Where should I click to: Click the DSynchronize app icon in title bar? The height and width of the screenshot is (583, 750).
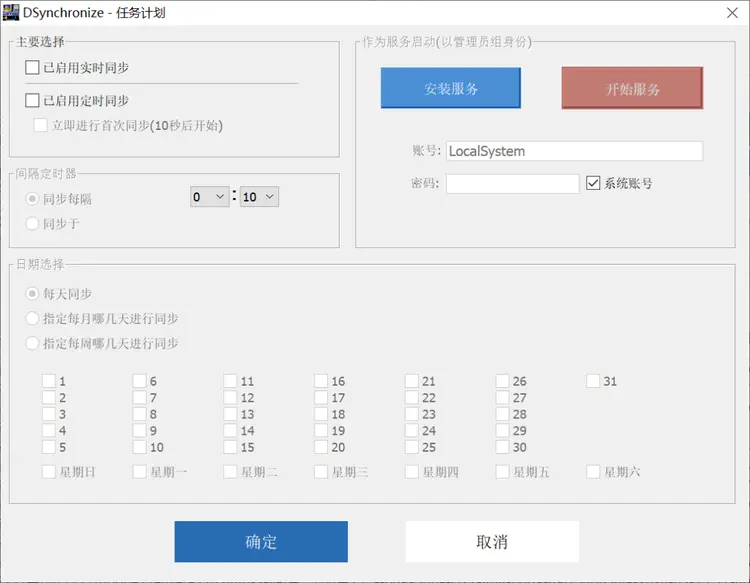pos(11,12)
